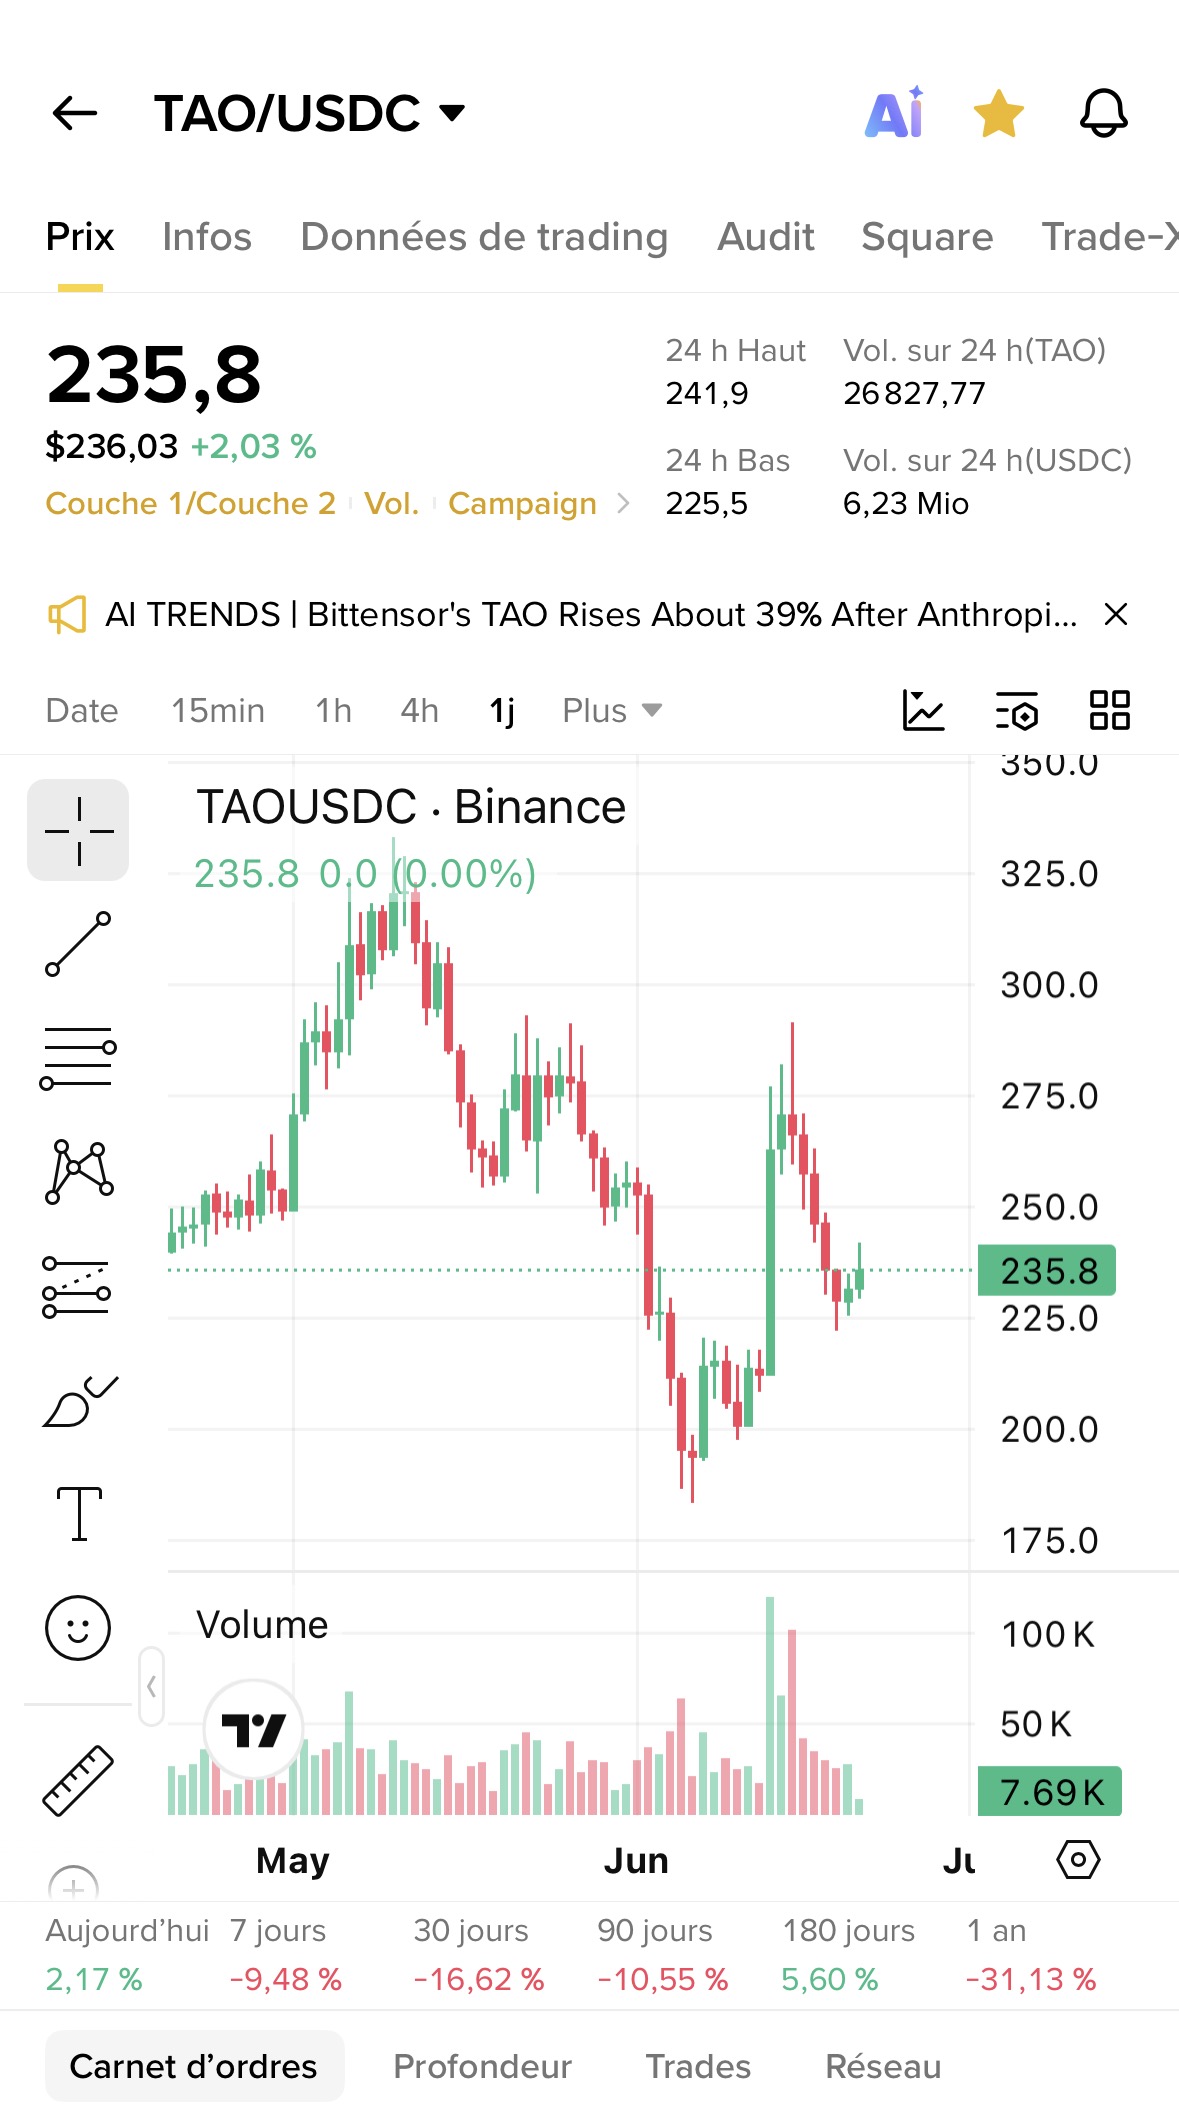Image resolution: width=1179 pixels, height=2123 pixels.
Task: Go back with the left arrow
Action: 75,113
